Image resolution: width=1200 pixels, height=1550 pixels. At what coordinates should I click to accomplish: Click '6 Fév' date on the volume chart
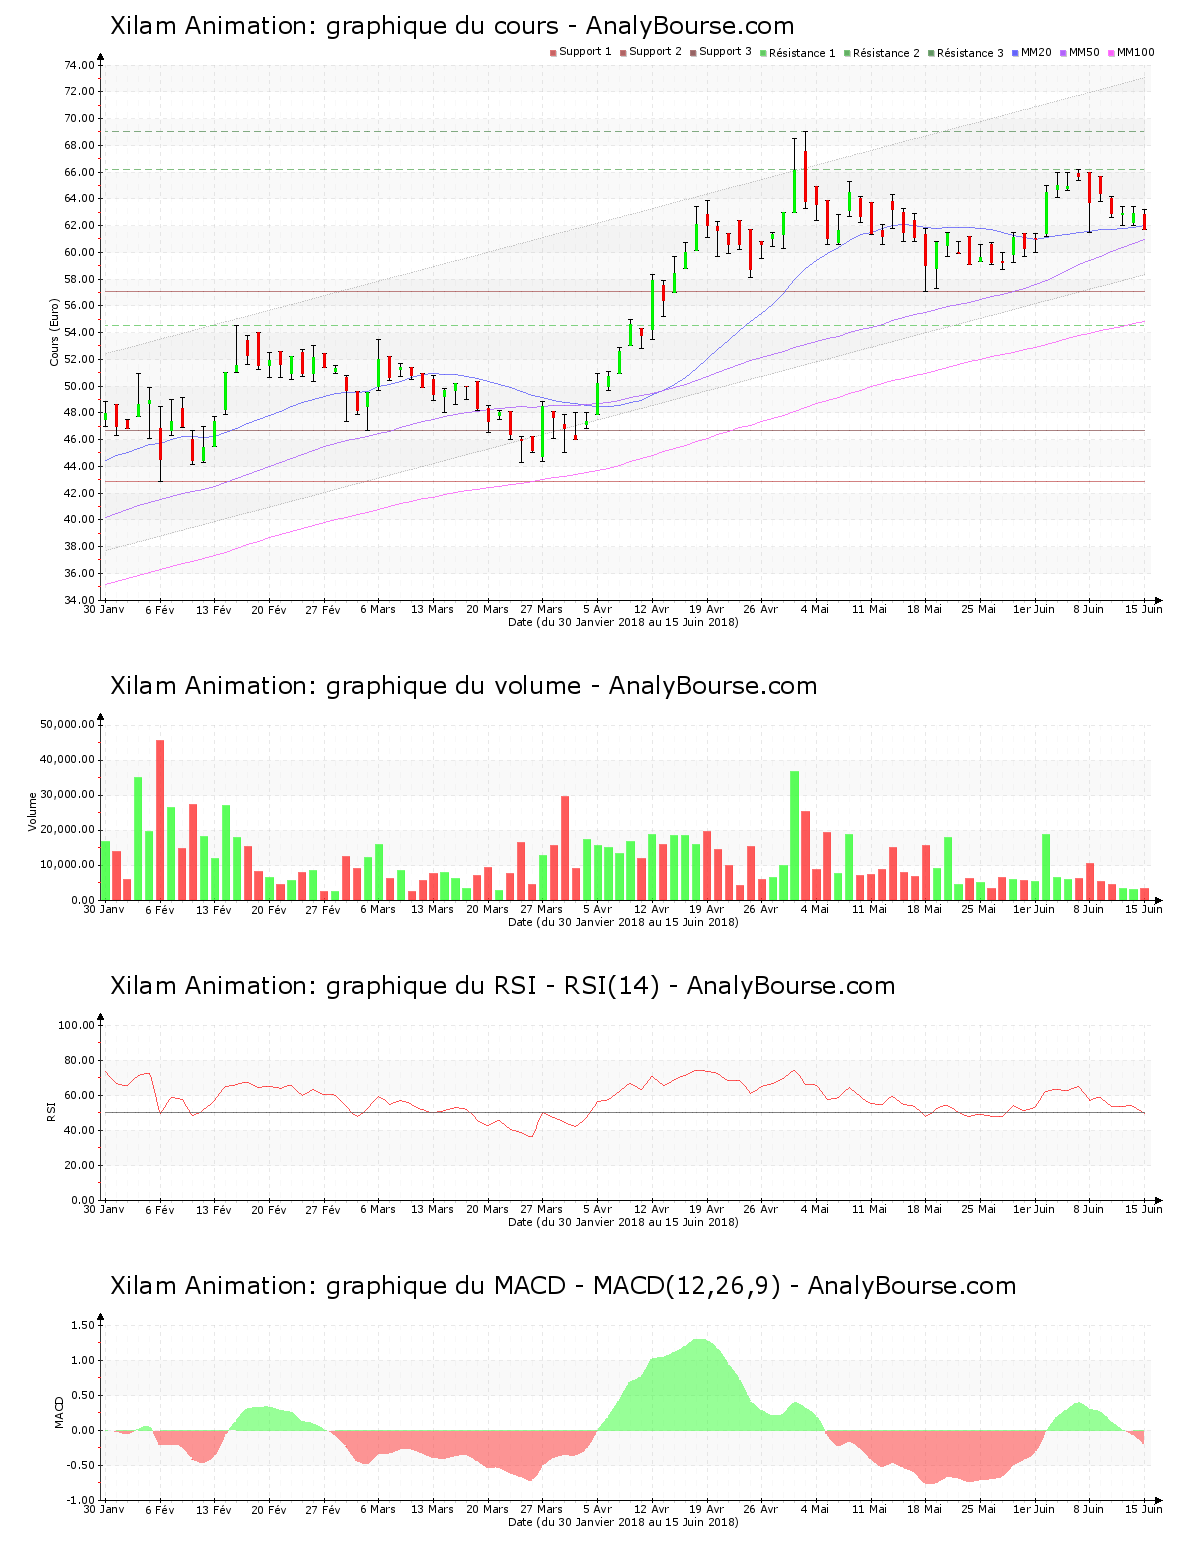159,909
